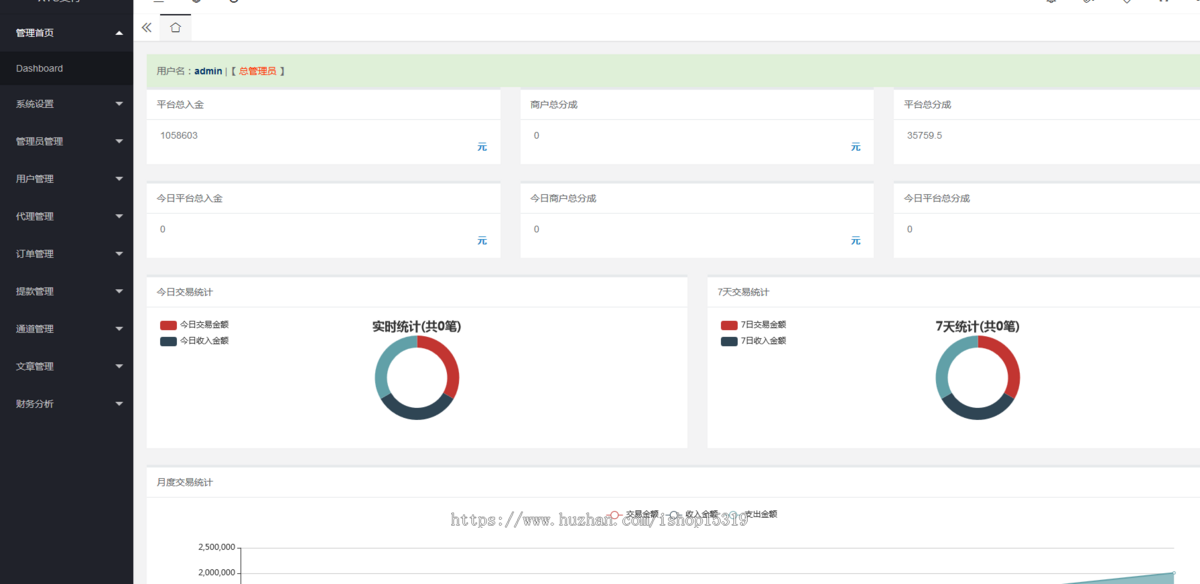Screen dimensions: 1200x584
Task: Click red segment of 实时统计 donut chart
Action: click(x=449, y=362)
